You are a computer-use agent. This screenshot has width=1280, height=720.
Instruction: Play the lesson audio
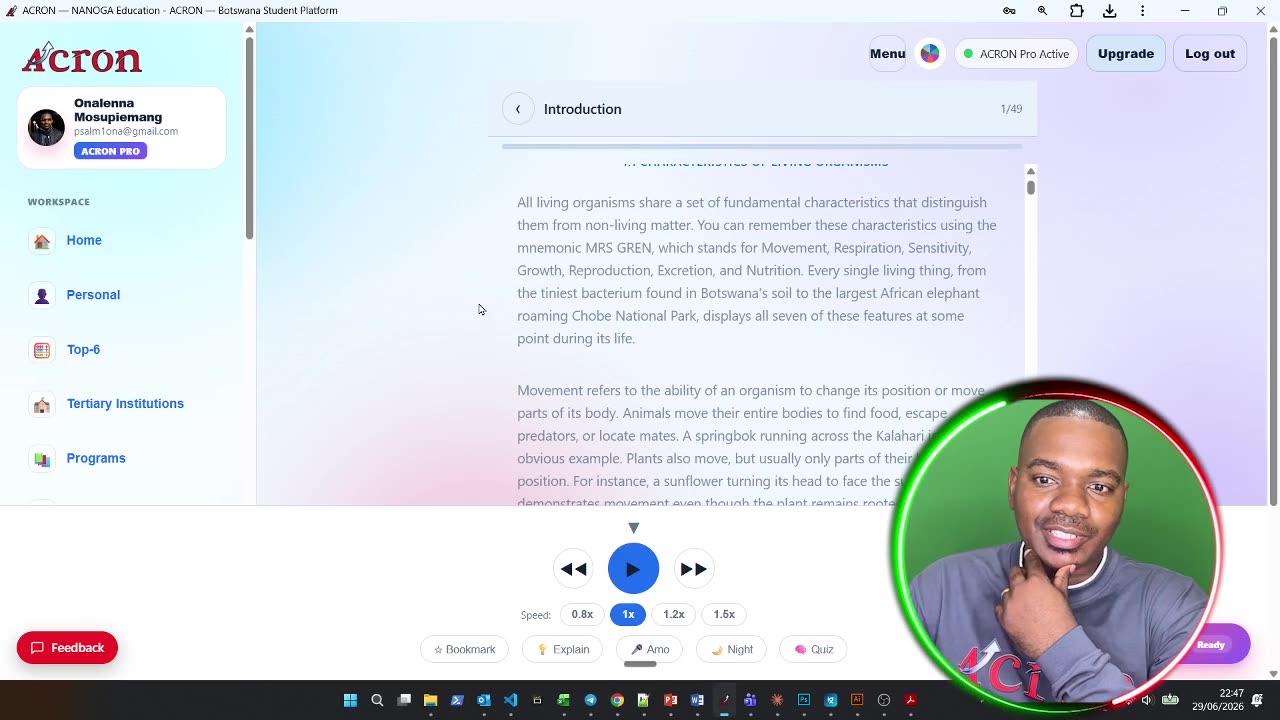[633, 569]
